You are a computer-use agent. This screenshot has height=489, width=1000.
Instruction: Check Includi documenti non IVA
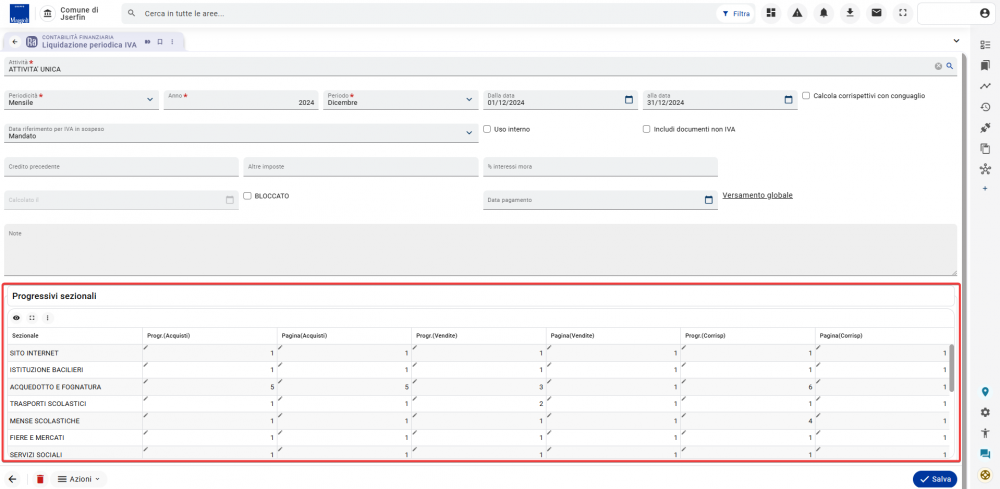(647, 129)
